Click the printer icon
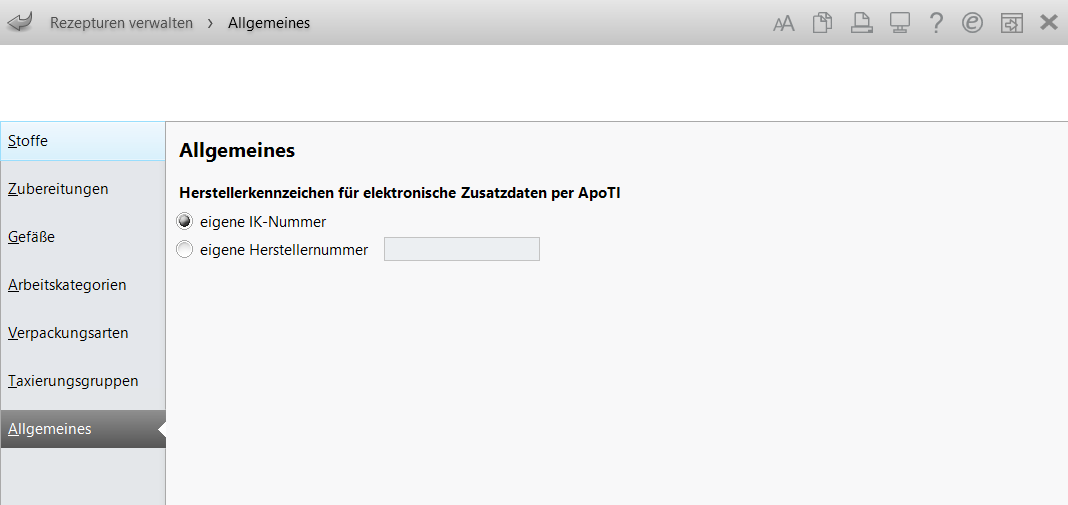This screenshot has height=505, width=1068. tap(862, 23)
